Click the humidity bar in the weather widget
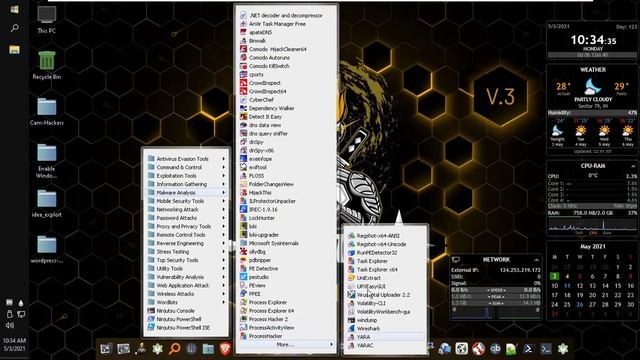This screenshot has height=360, width=640. (x=593, y=113)
